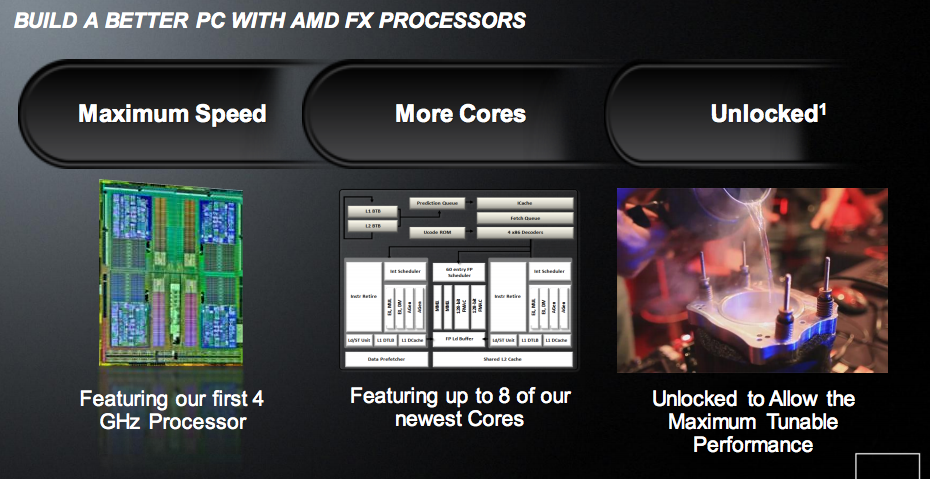Screen dimensions: 930x479
Task: Select the More Cores pill header
Action: click(460, 114)
